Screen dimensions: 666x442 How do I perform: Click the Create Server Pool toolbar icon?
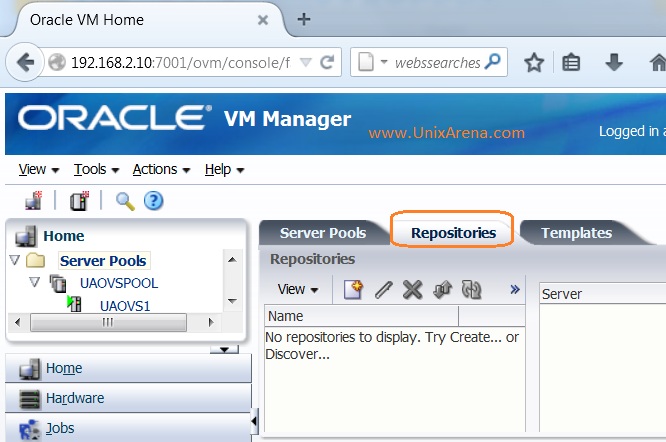(x=79, y=200)
